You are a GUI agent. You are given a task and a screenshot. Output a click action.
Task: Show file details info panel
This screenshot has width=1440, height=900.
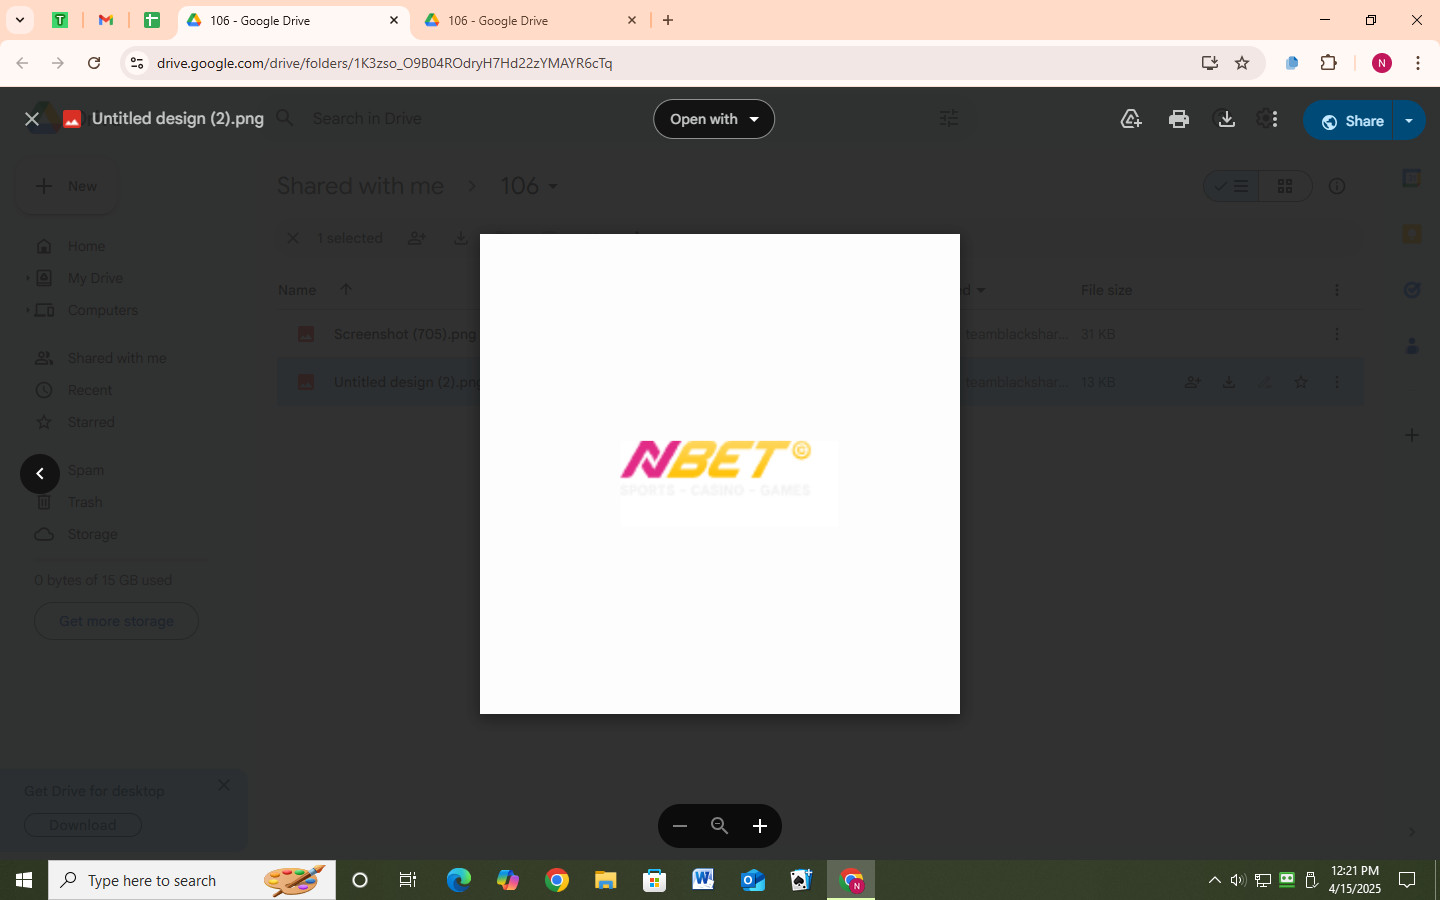tap(1337, 186)
